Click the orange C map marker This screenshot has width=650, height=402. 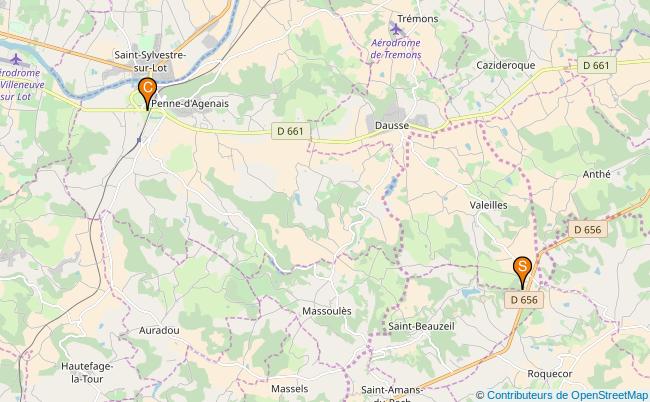[147, 93]
